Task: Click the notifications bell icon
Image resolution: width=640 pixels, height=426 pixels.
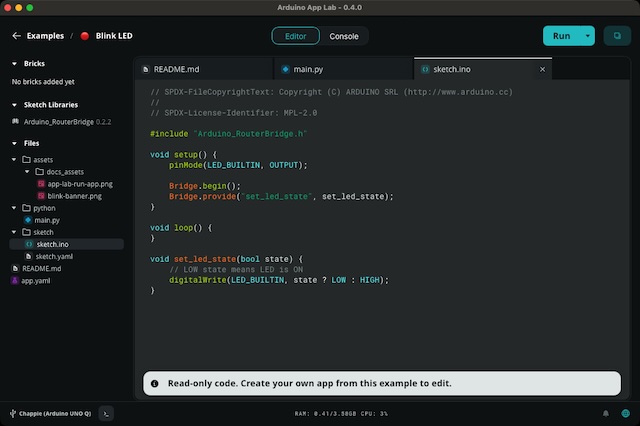Action: 605,412
